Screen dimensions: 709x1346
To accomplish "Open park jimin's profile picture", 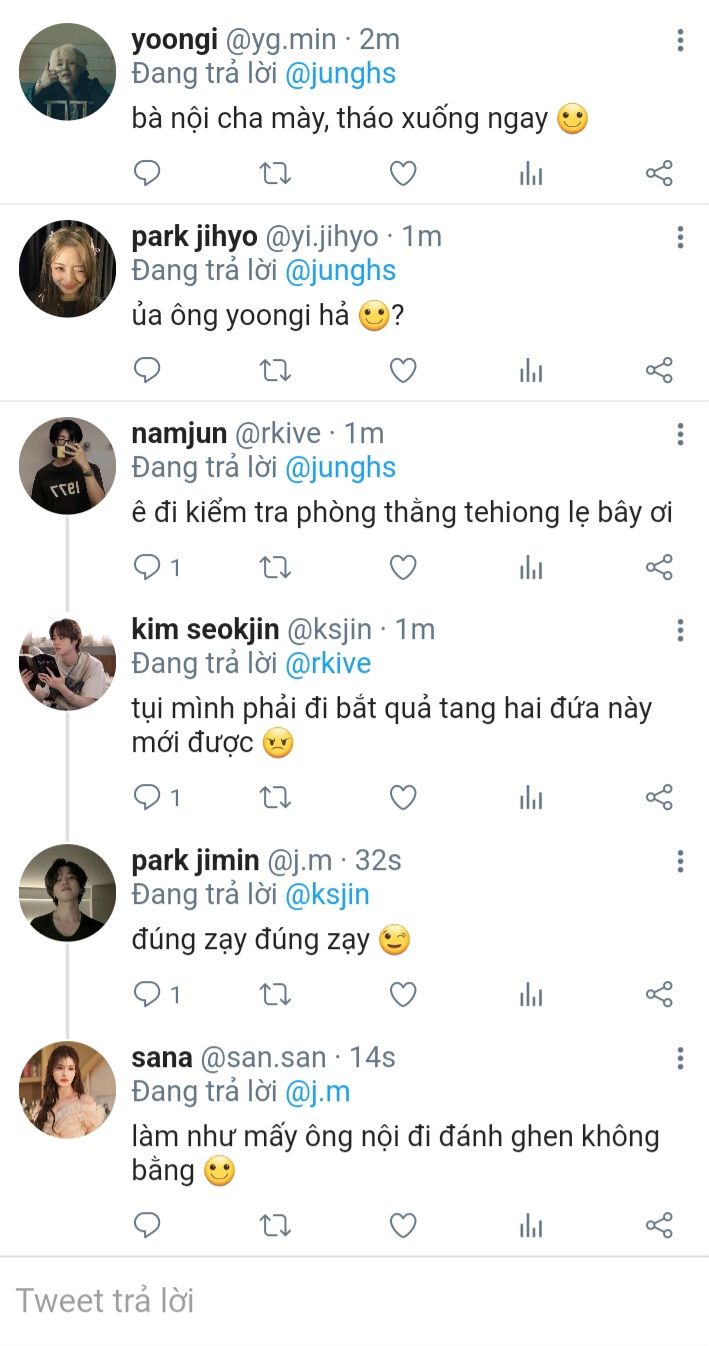I will click(x=67, y=892).
